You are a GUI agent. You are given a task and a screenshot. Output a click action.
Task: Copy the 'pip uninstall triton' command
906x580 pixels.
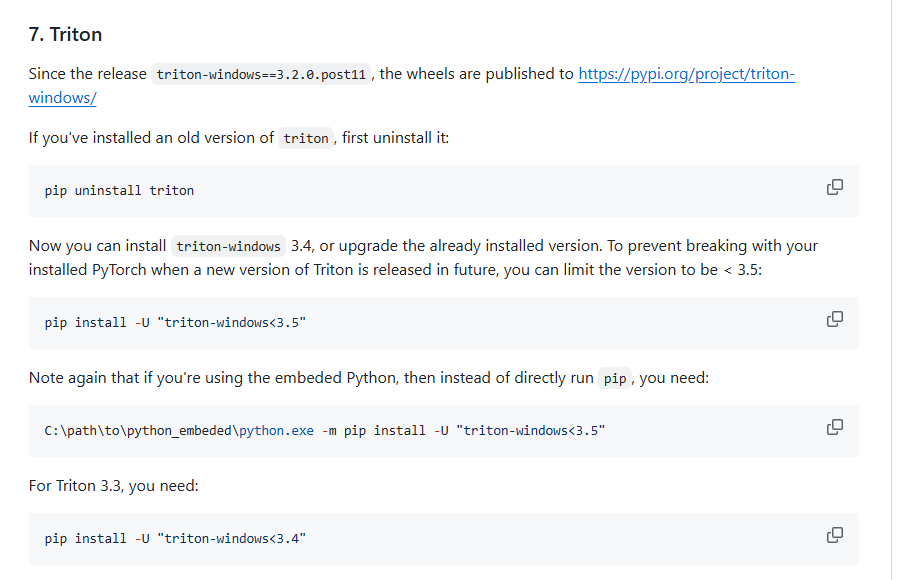(834, 187)
